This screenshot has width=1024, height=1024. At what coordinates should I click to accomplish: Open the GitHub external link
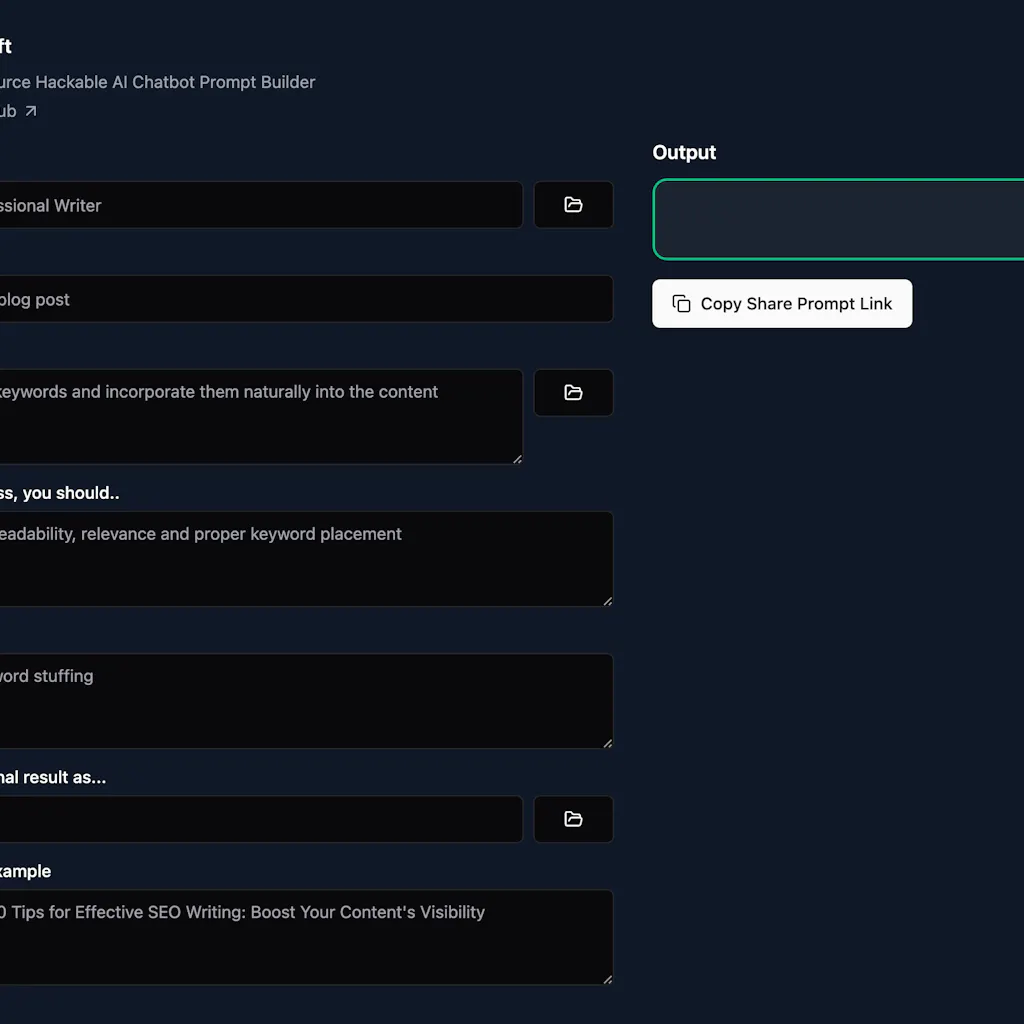[18, 111]
